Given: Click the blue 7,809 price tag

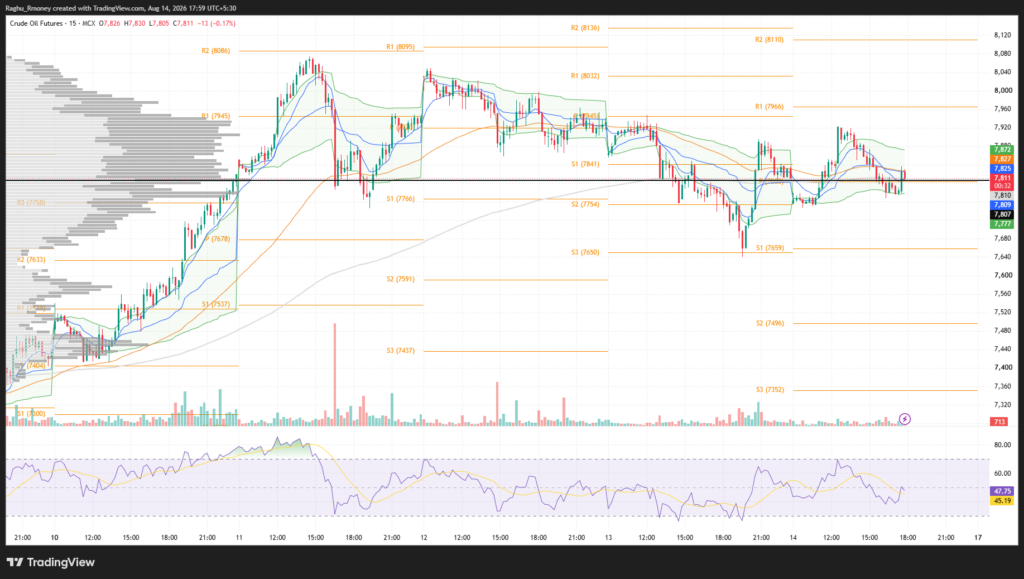Looking at the screenshot, I should click(x=1002, y=205).
